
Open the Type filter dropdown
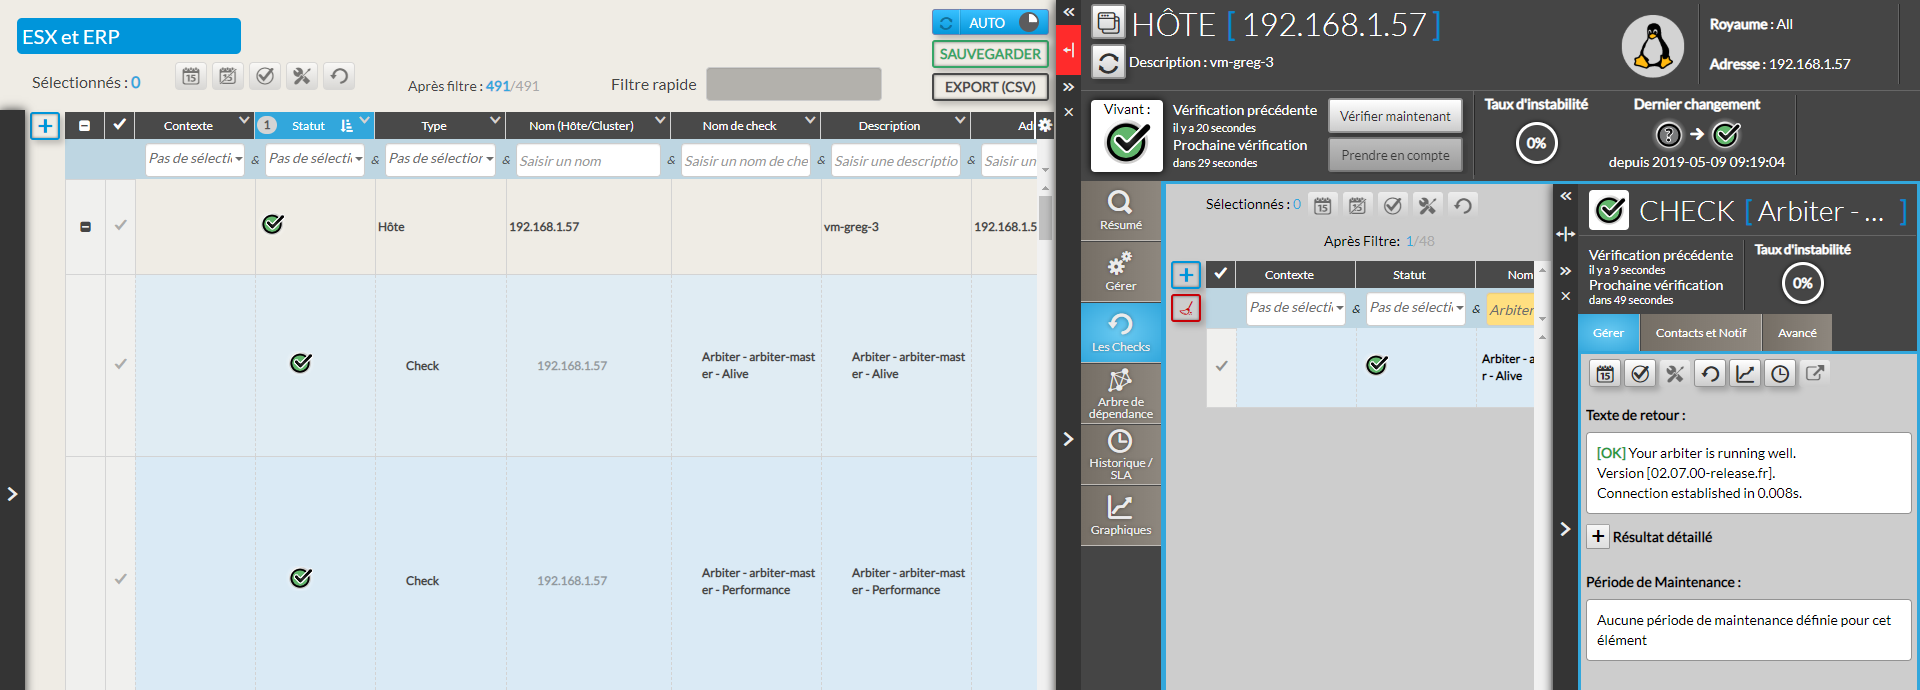click(440, 159)
